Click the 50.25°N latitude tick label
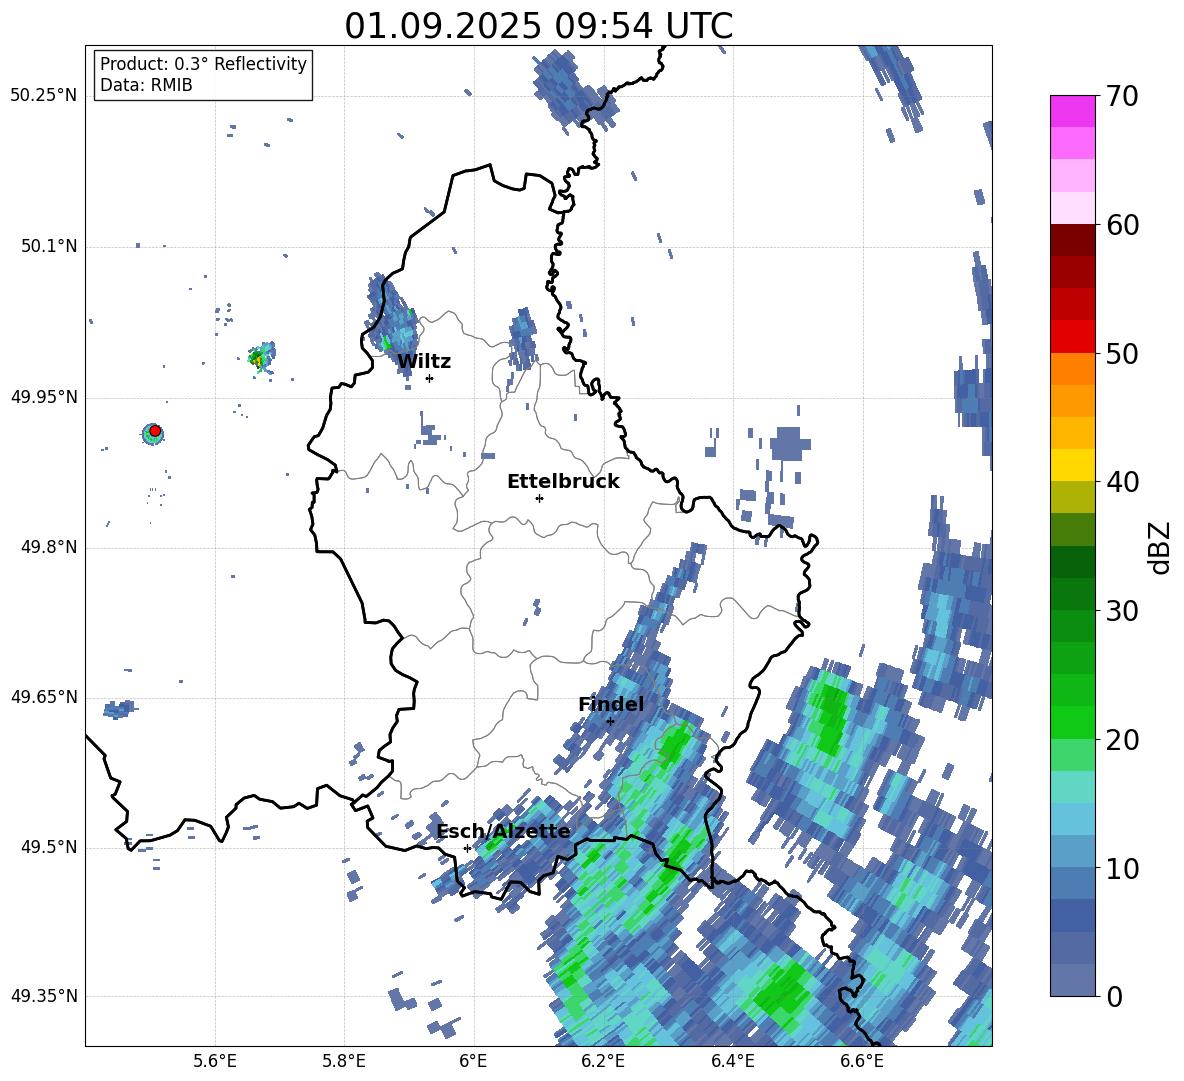1184x1081 pixels. click(44, 96)
